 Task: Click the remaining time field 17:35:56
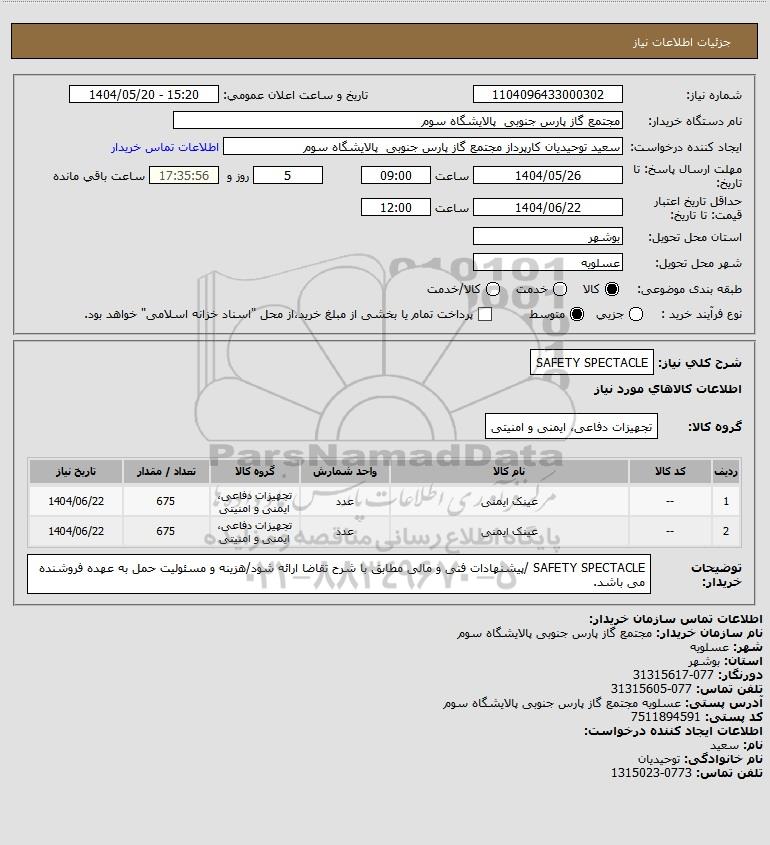pos(184,175)
